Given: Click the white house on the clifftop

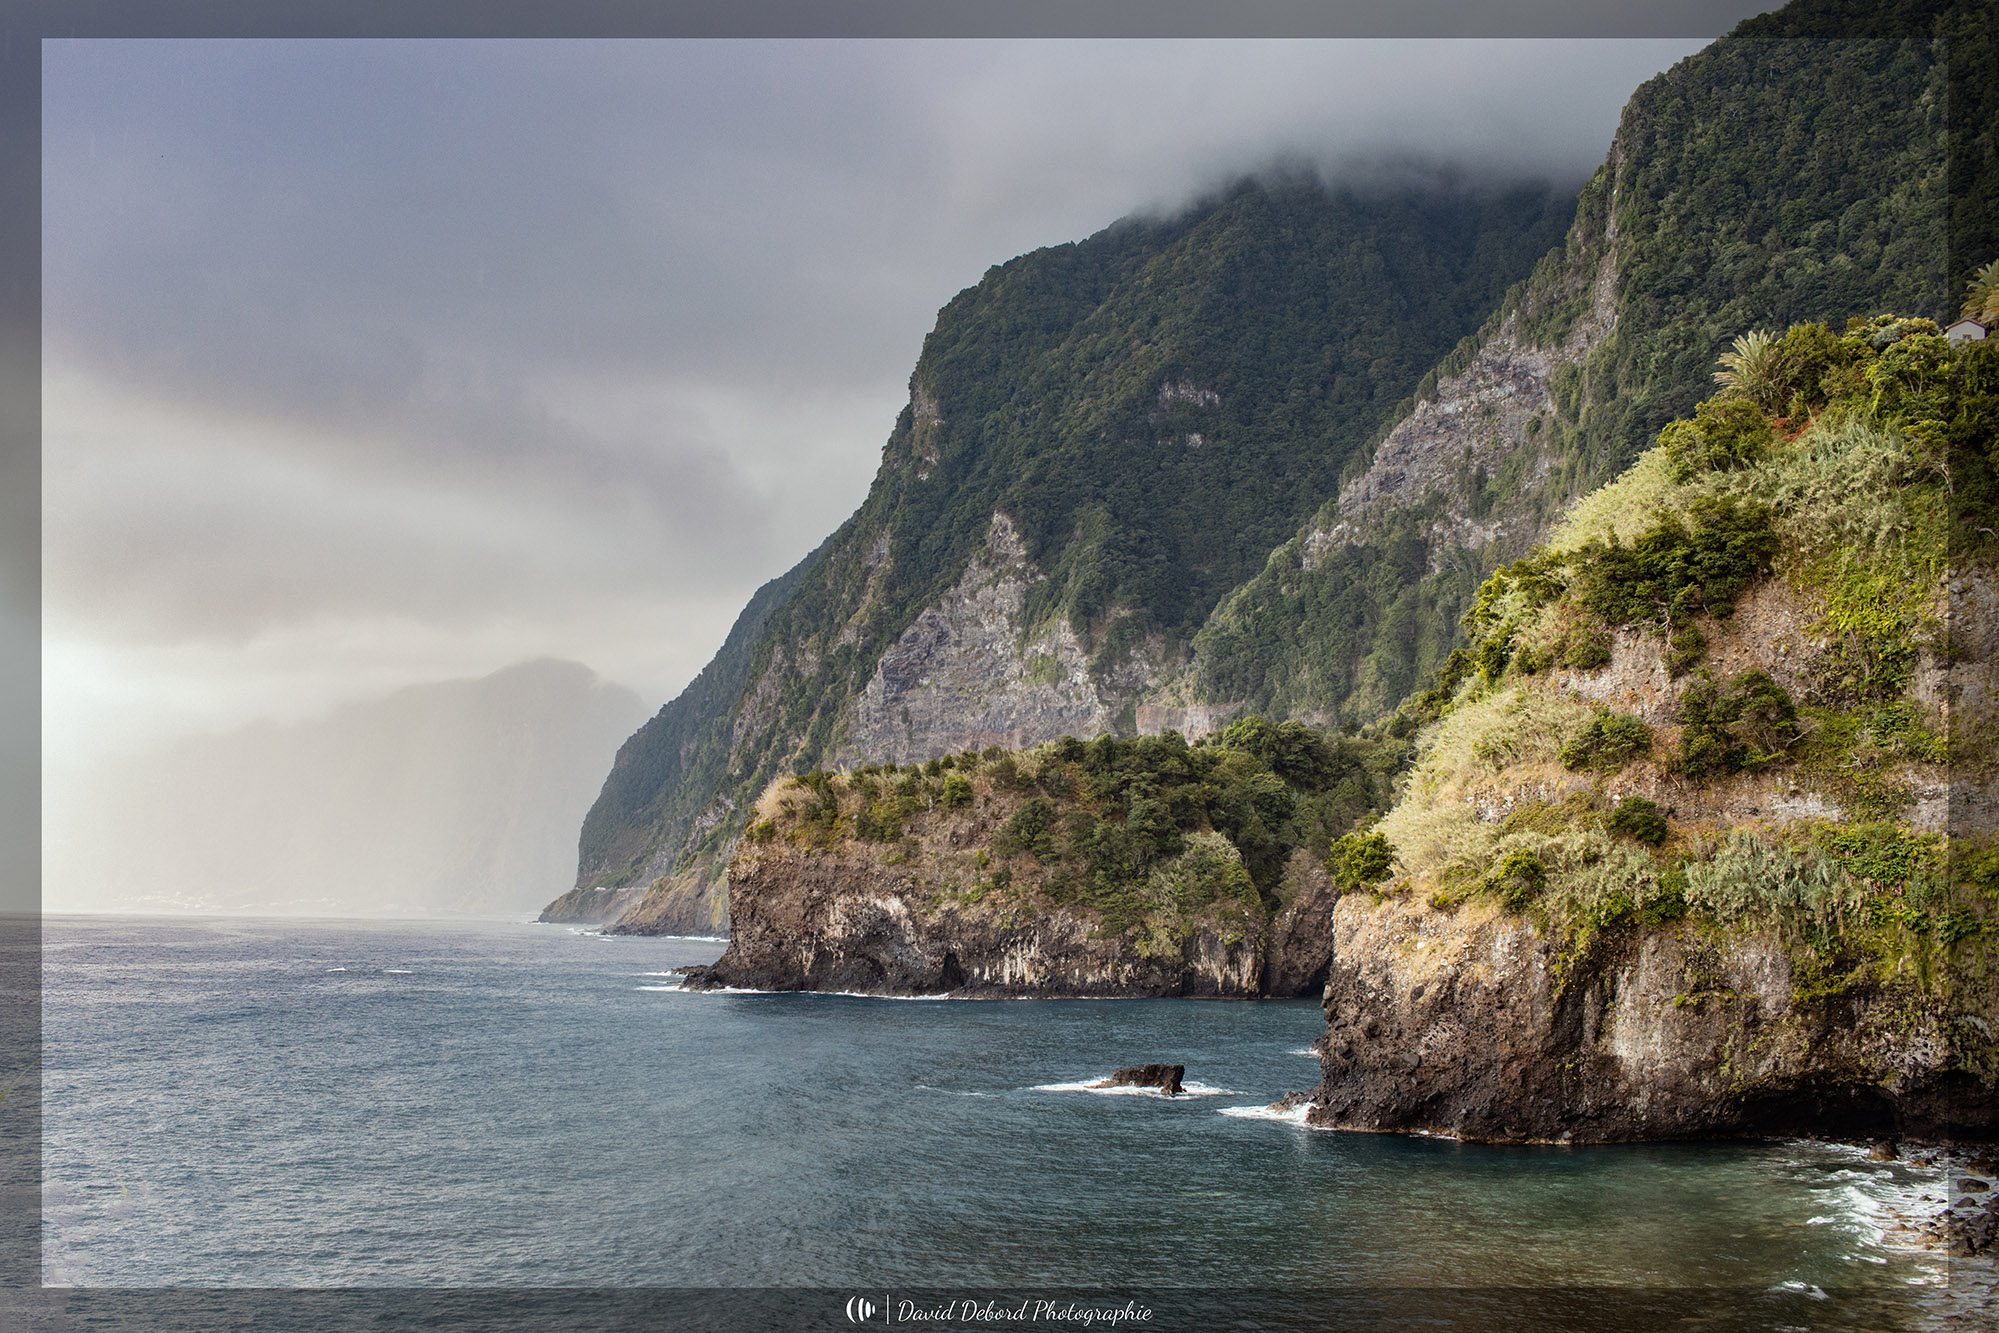Looking at the screenshot, I should tap(1965, 330).
